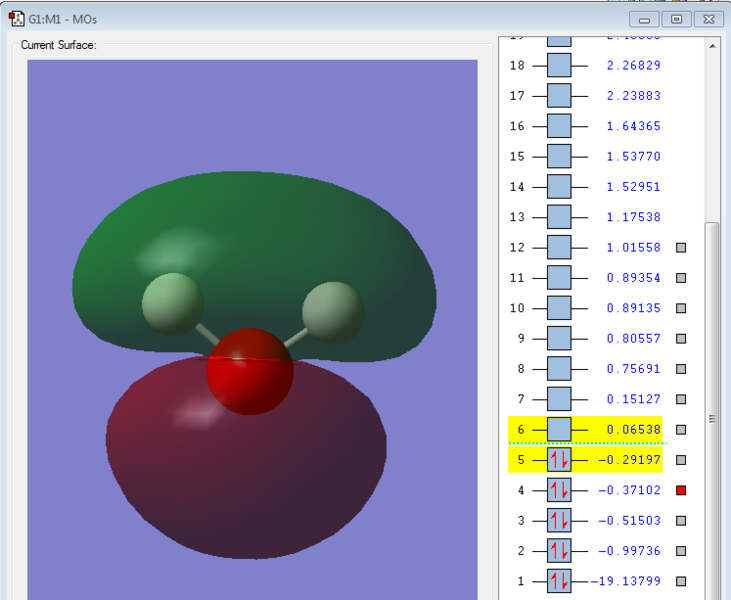
Task: Maximize the MOs window
Action: 677,19
